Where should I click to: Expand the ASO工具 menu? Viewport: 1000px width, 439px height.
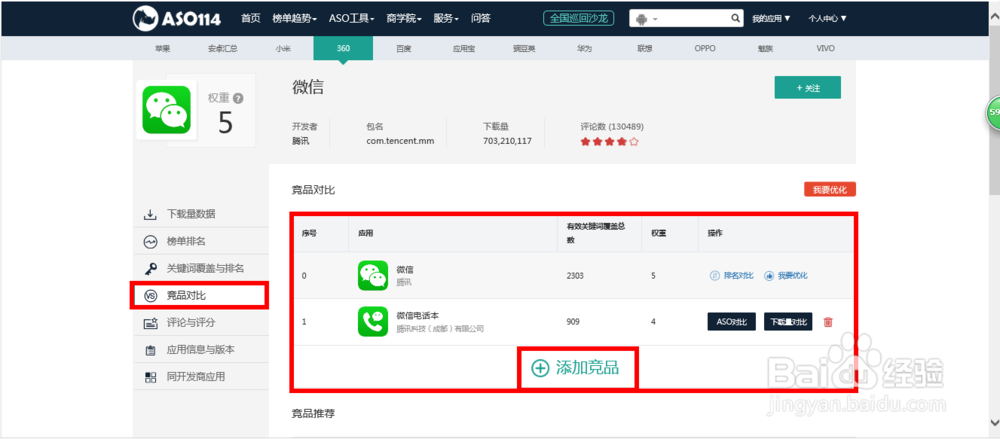351,19
